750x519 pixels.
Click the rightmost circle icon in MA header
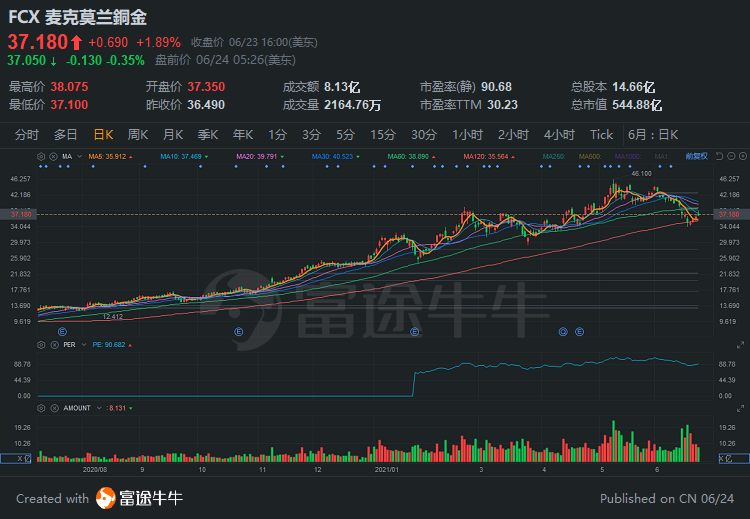point(742,156)
